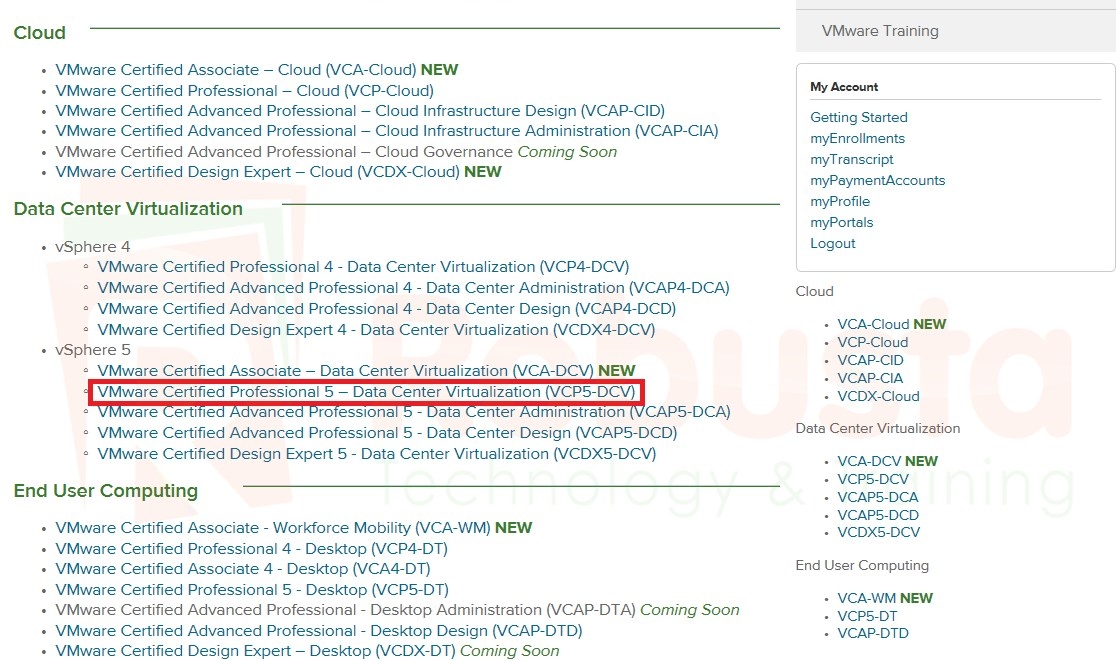Viewport: 1116px width, 661px height.
Task: Open Advanced Professional – Cloud Infrastructure Design link
Action: 360,111
